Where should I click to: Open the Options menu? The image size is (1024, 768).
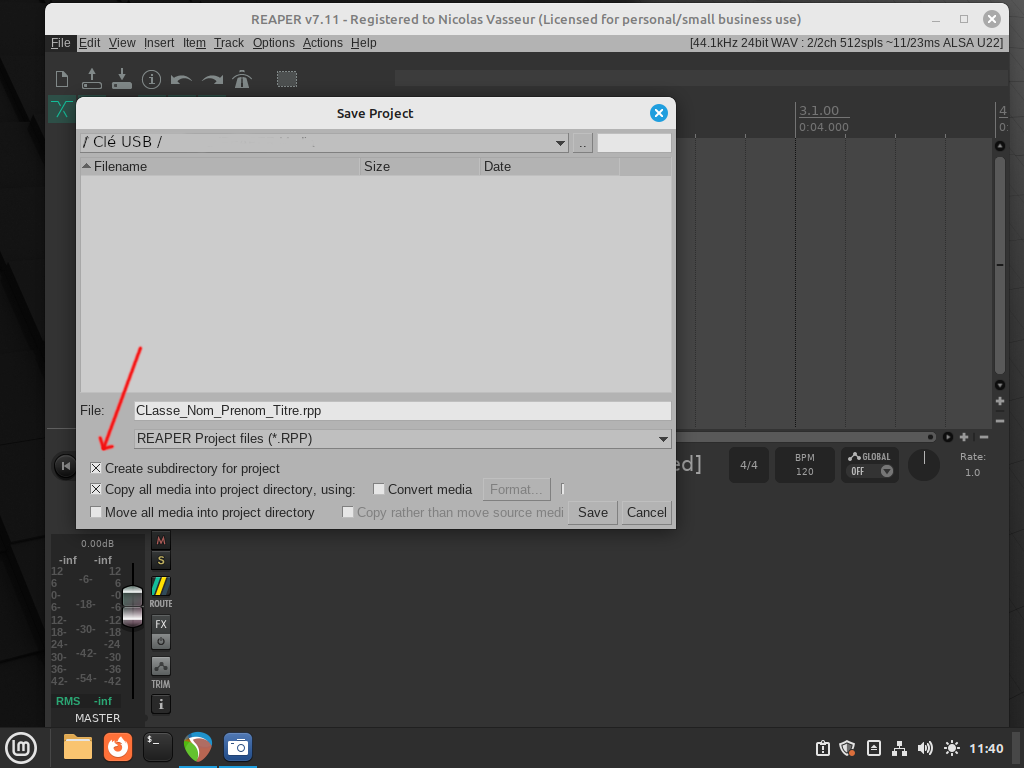274,43
